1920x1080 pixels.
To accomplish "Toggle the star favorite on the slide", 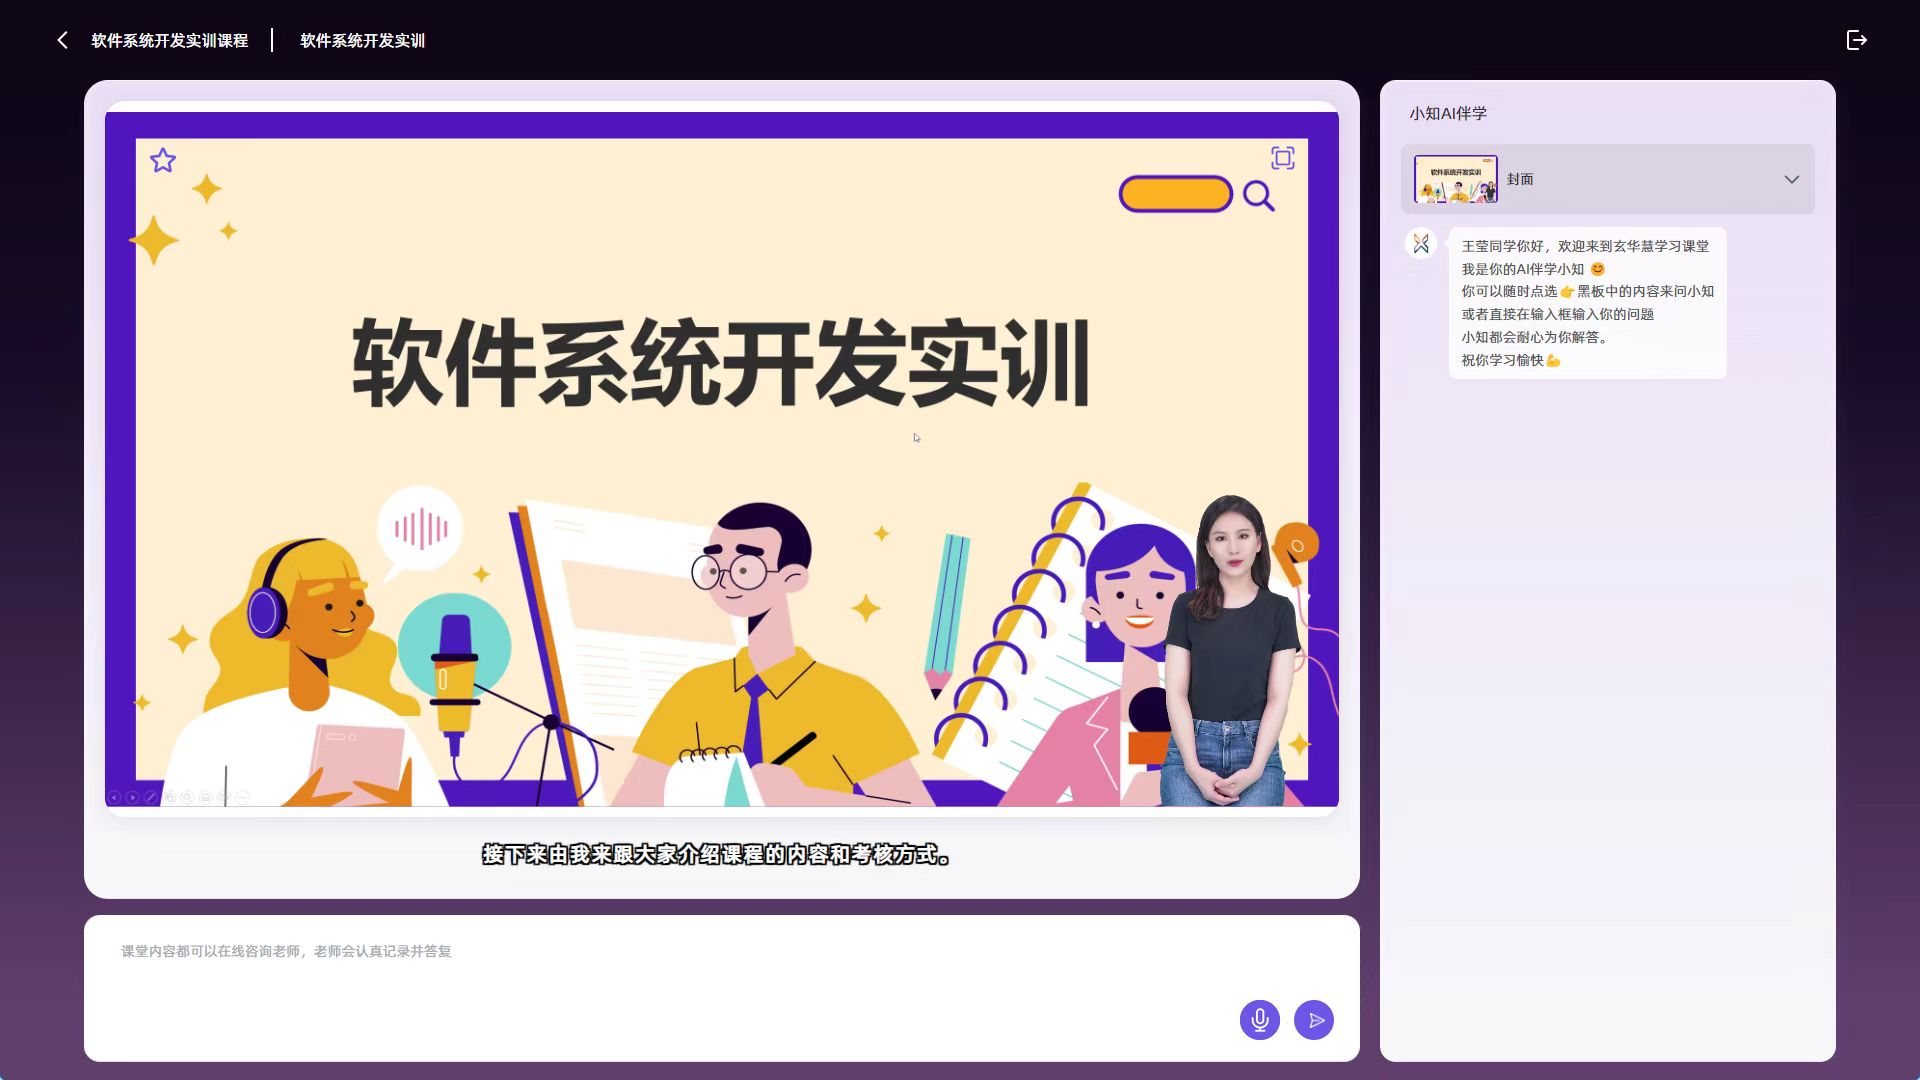I will (x=163, y=160).
